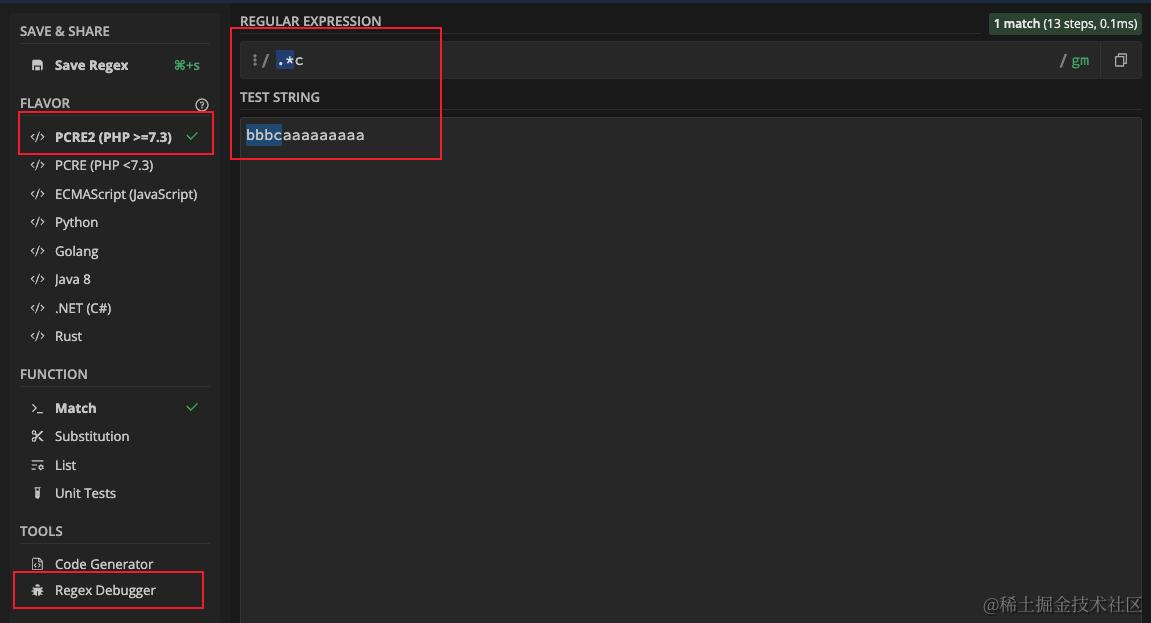Click the code icon beside Rust
This screenshot has height=623, width=1151.
point(37,336)
